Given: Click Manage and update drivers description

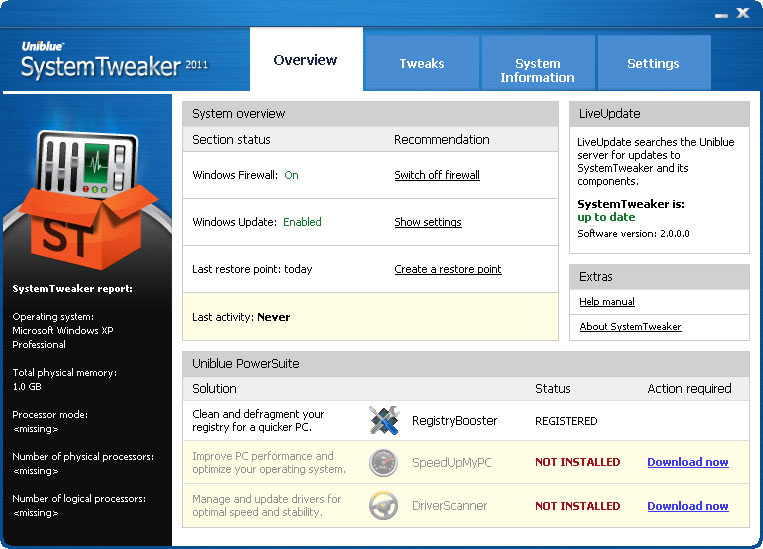Looking at the screenshot, I should (266, 505).
